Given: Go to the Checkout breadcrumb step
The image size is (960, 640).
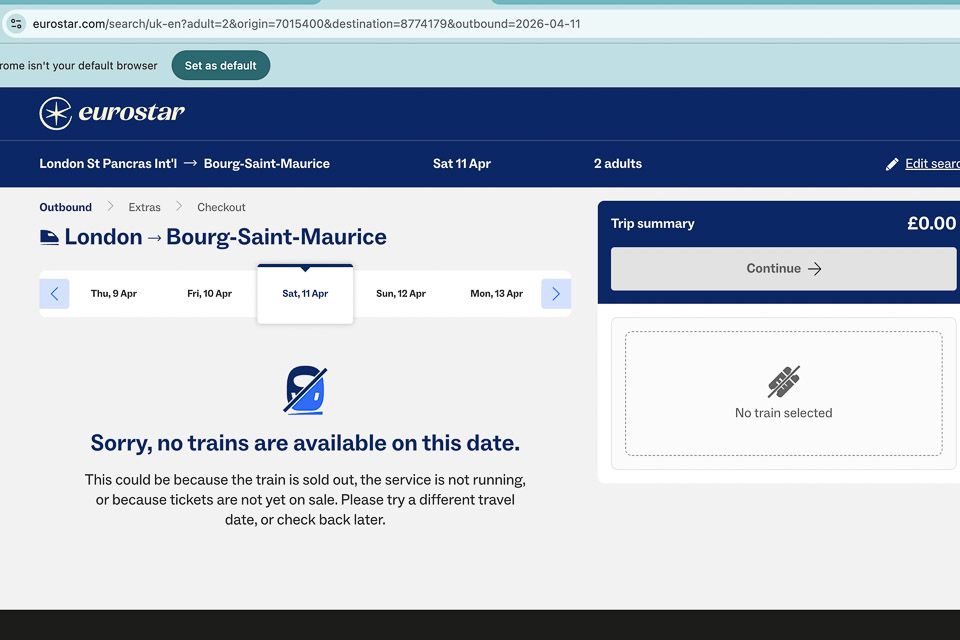Looking at the screenshot, I should [221, 207].
